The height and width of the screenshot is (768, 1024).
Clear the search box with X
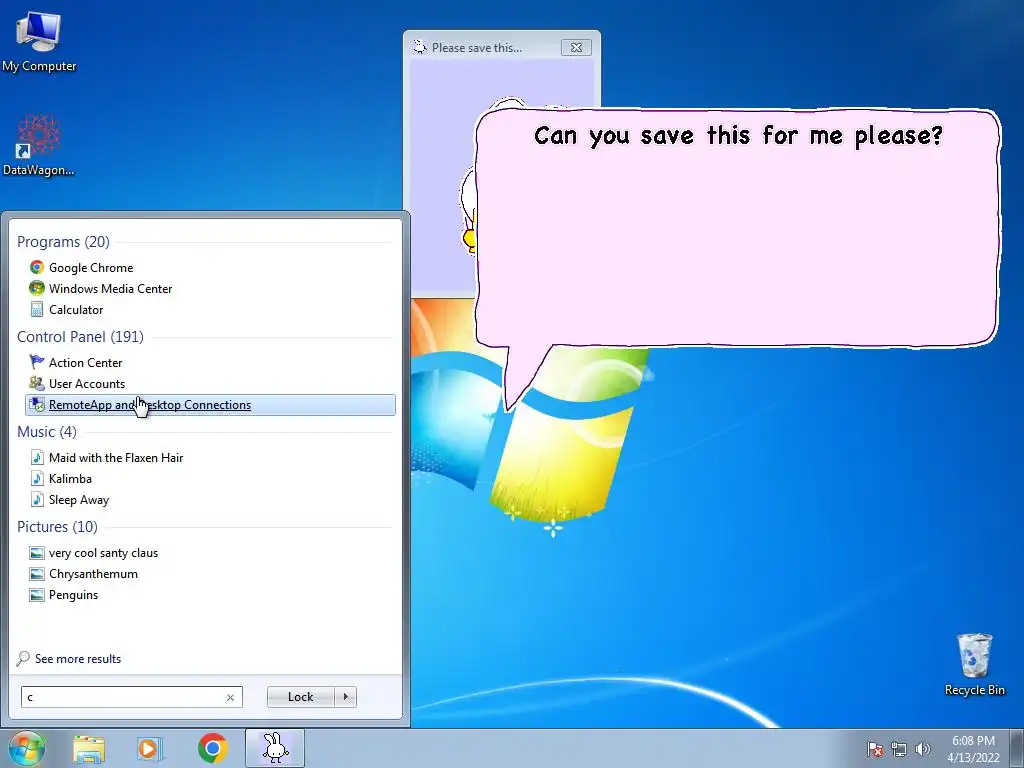231,697
